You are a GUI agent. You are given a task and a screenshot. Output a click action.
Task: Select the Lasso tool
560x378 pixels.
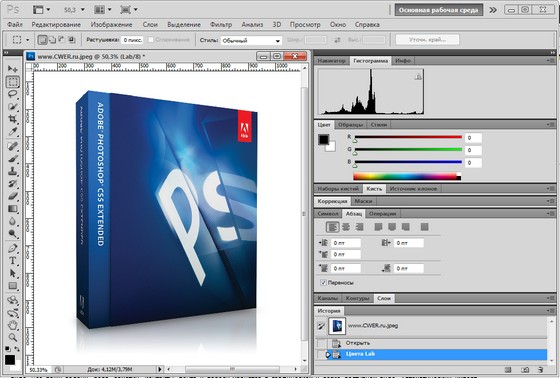[12, 94]
